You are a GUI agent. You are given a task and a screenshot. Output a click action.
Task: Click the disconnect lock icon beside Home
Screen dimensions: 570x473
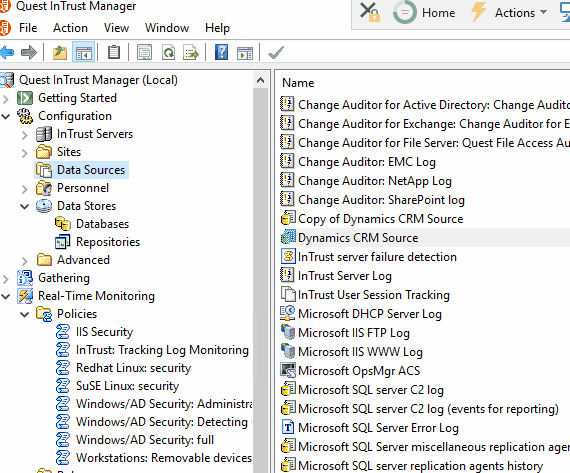tap(370, 12)
